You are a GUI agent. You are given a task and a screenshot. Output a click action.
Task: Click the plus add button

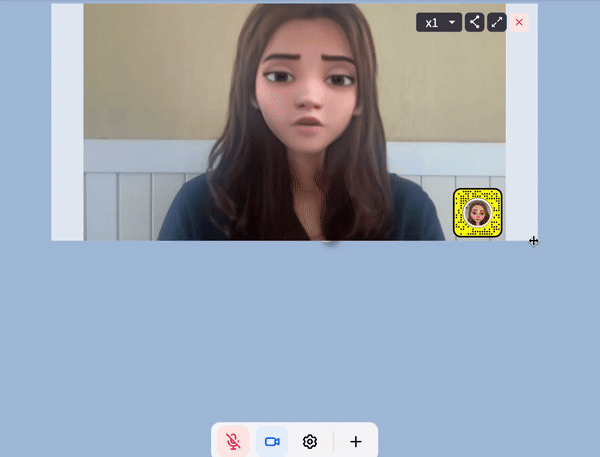(355, 441)
